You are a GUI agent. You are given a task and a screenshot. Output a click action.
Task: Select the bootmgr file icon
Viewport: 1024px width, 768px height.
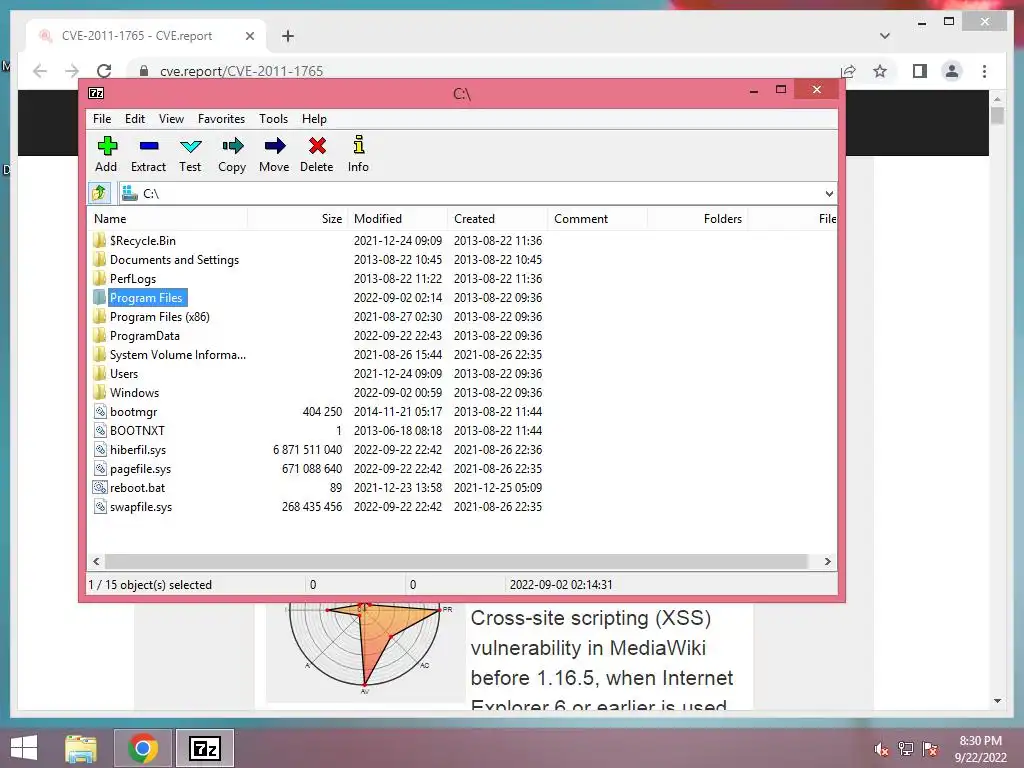click(100, 411)
